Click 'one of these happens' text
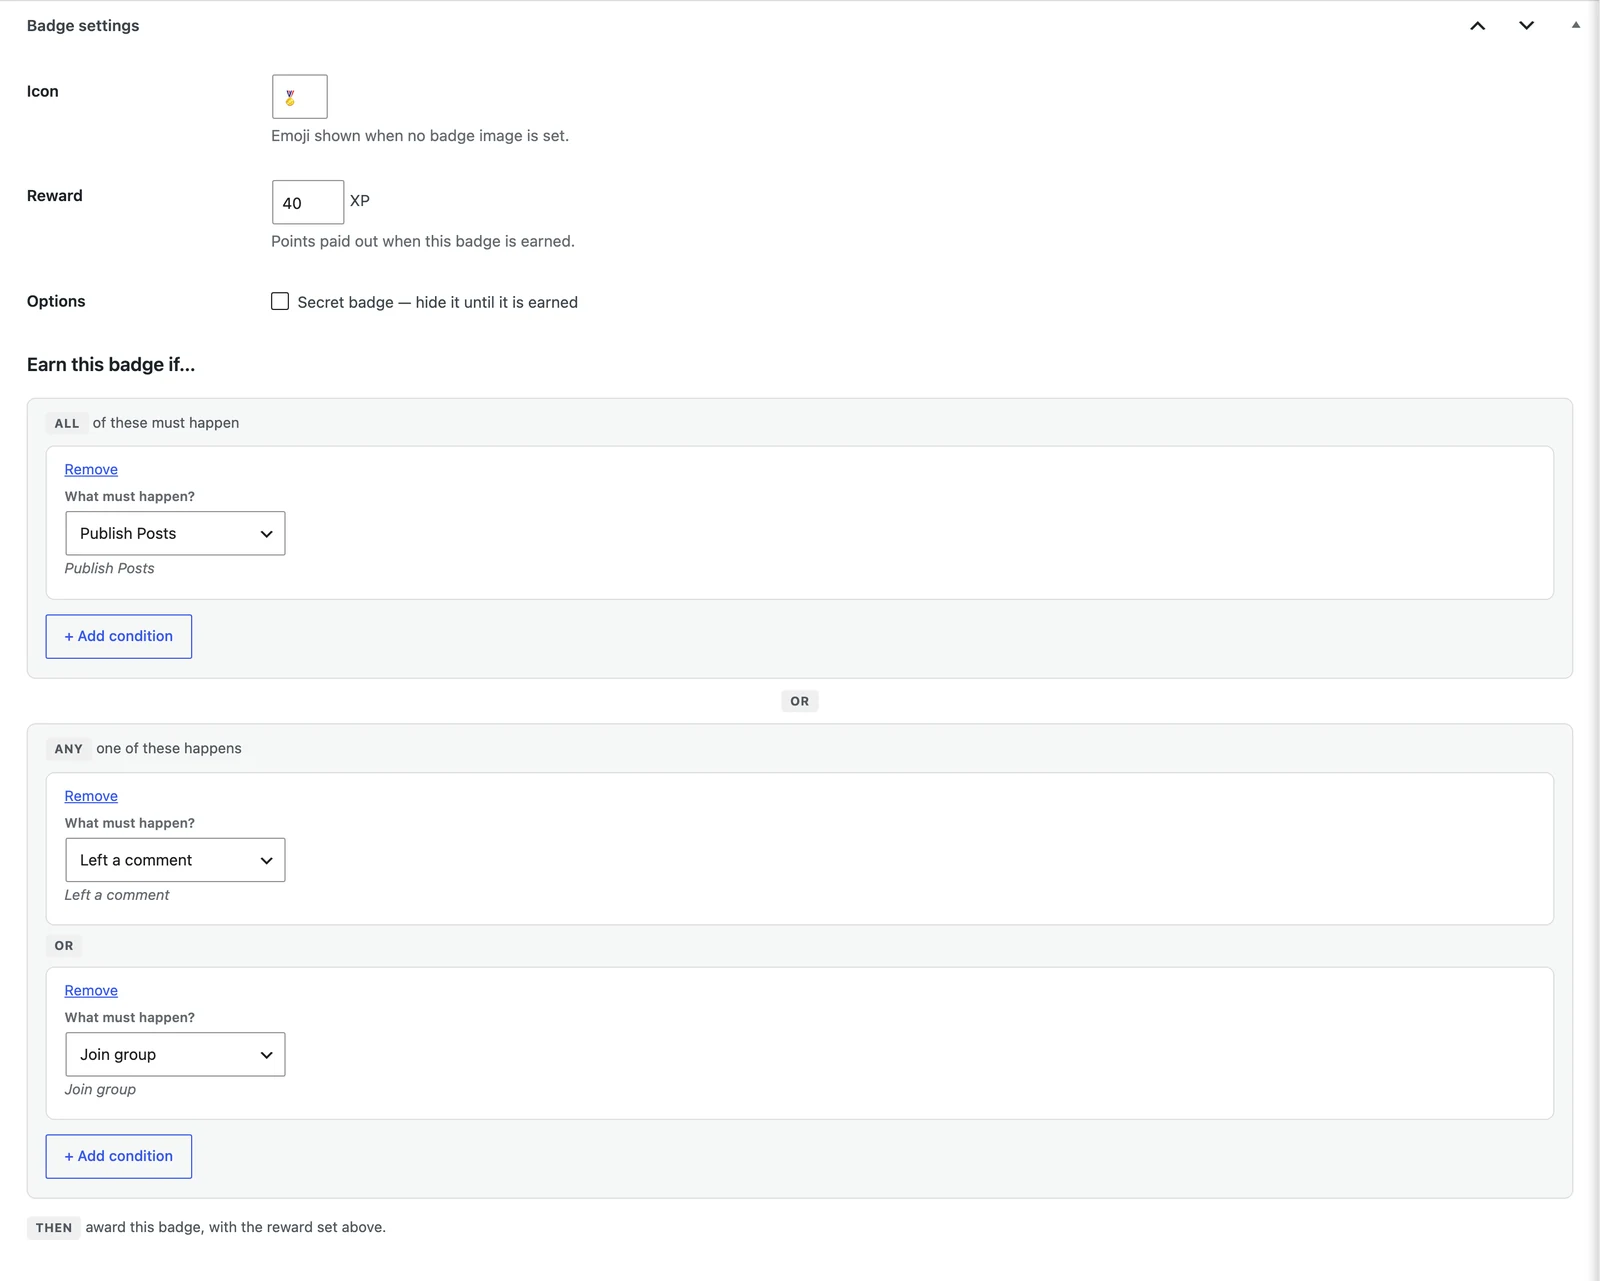Image resolution: width=1600 pixels, height=1281 pixels. tap(169, 748)
